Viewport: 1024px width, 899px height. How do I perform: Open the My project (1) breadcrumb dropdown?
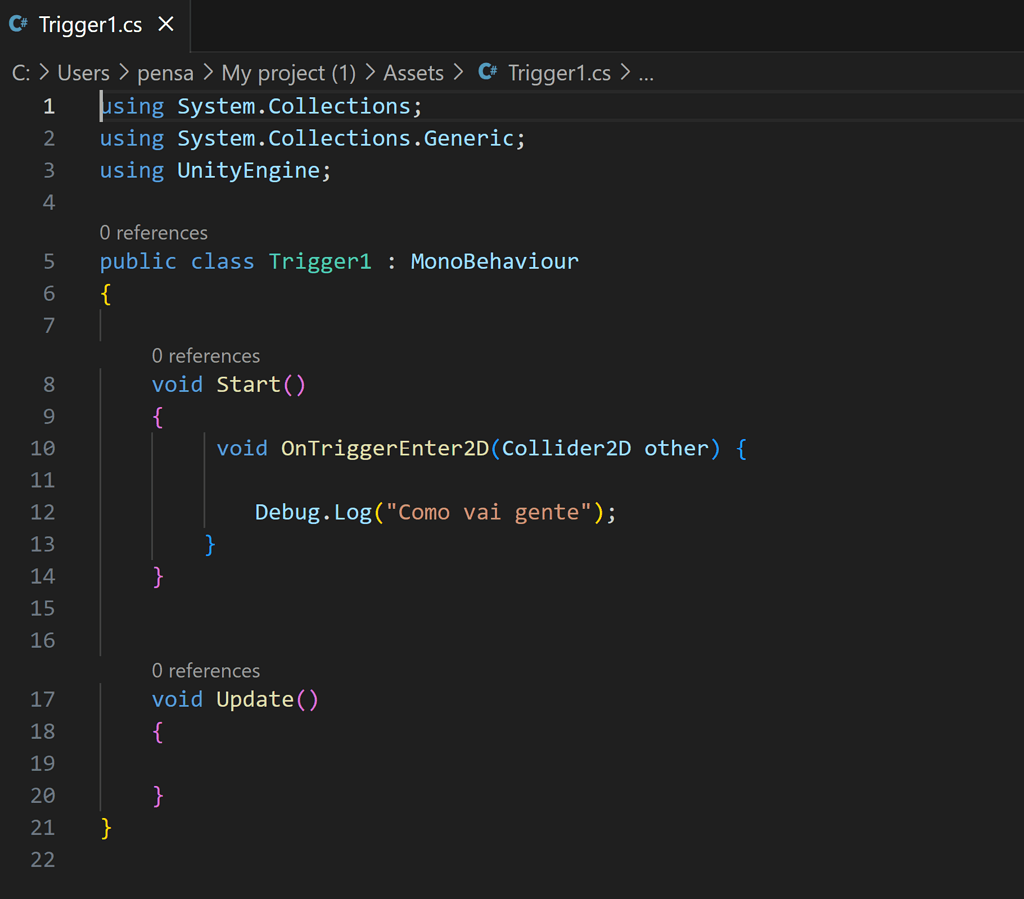(289, 72)
